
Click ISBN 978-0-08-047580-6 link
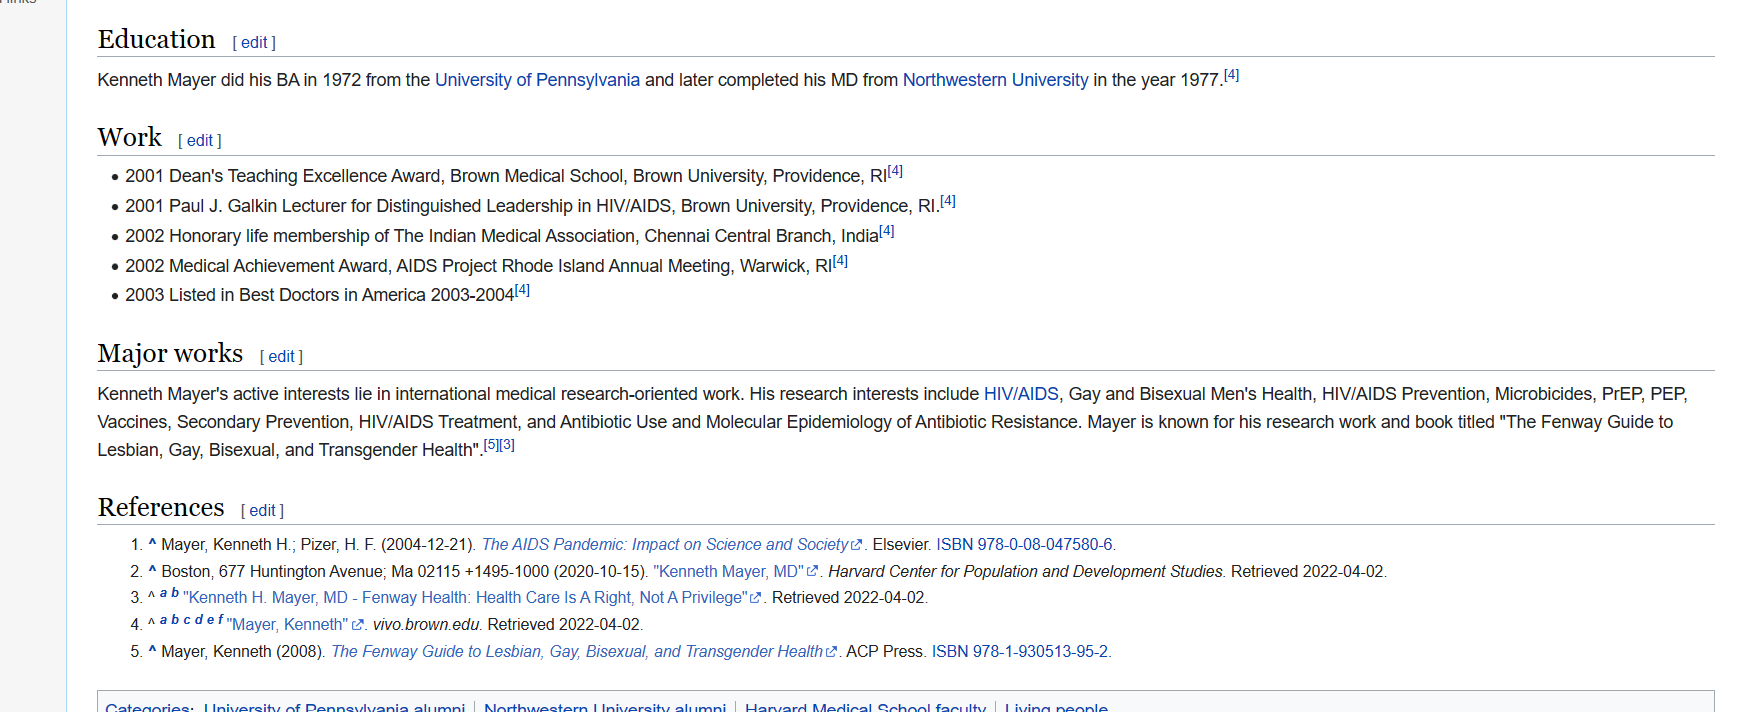coord(1025,545)
